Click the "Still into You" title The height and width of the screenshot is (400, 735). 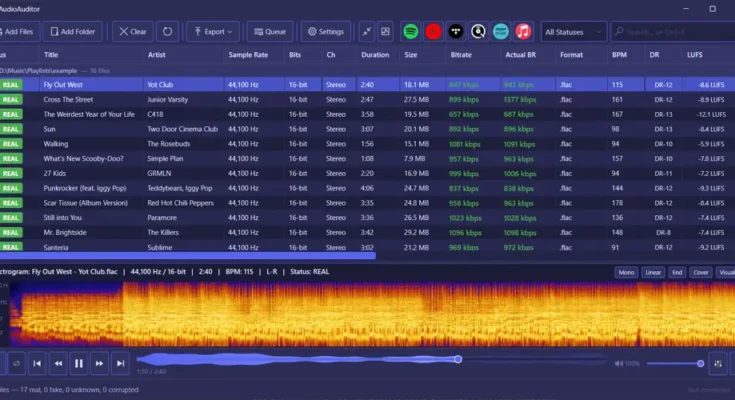[x=62, y=218]
